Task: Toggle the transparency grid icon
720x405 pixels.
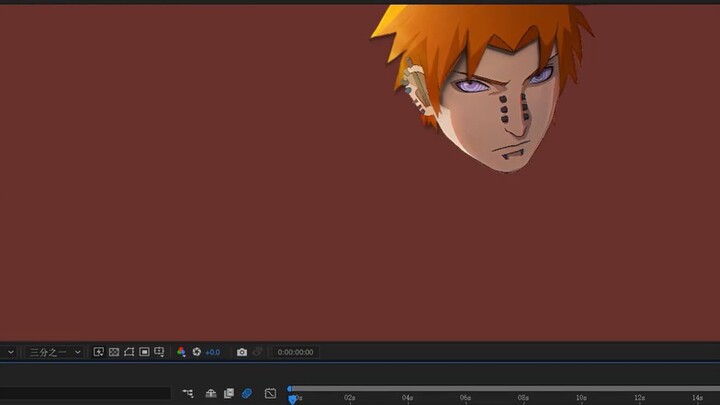Action: click(114, 352)
